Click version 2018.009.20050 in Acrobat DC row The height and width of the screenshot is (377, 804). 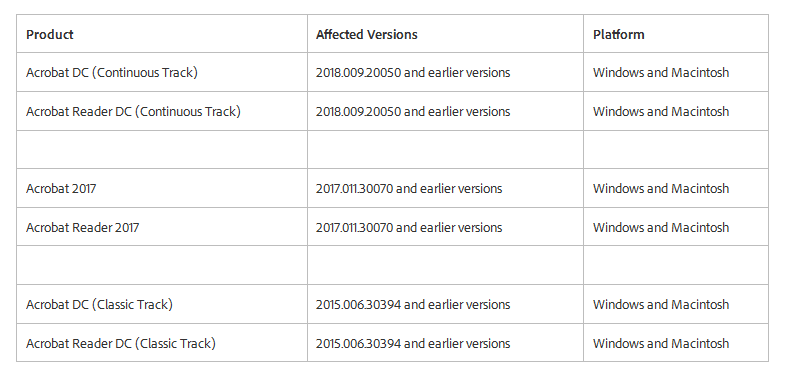tap(358, 73)
